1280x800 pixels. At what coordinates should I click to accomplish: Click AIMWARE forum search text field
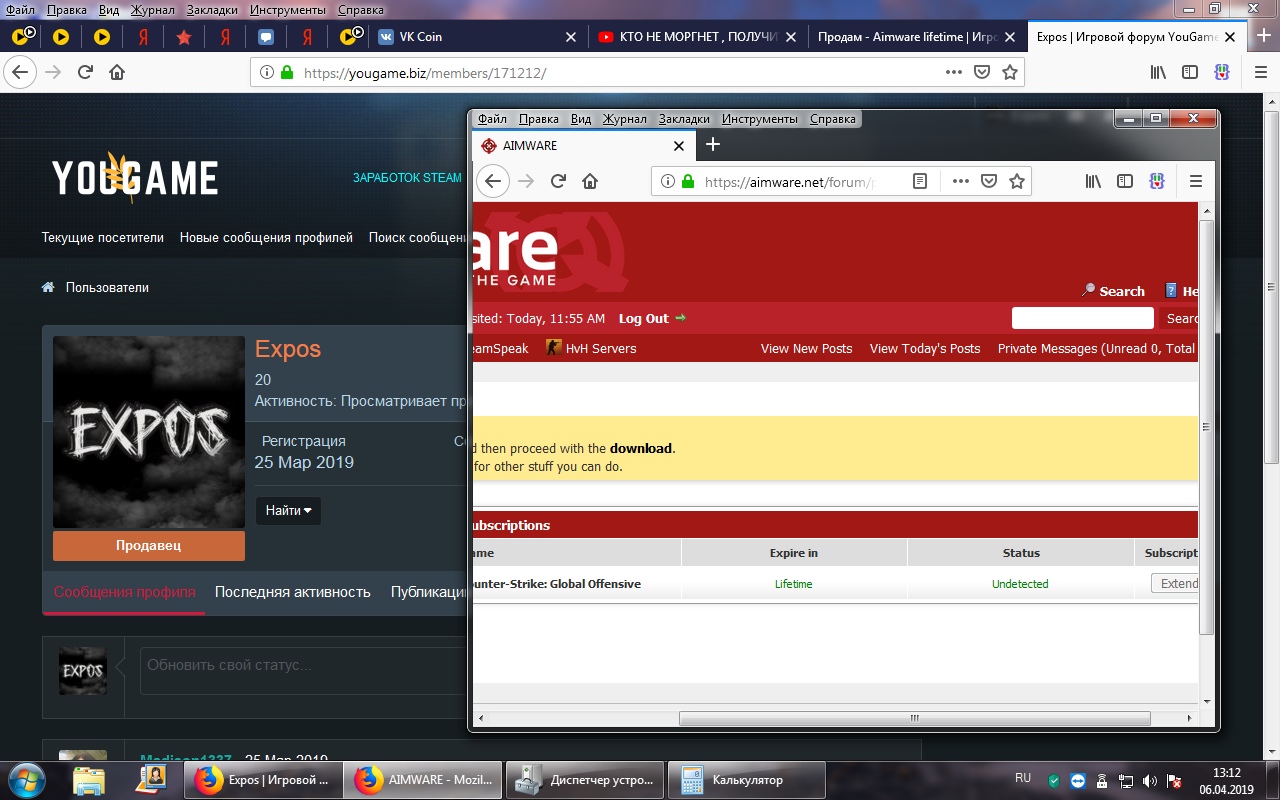[x=1082, y=318]
